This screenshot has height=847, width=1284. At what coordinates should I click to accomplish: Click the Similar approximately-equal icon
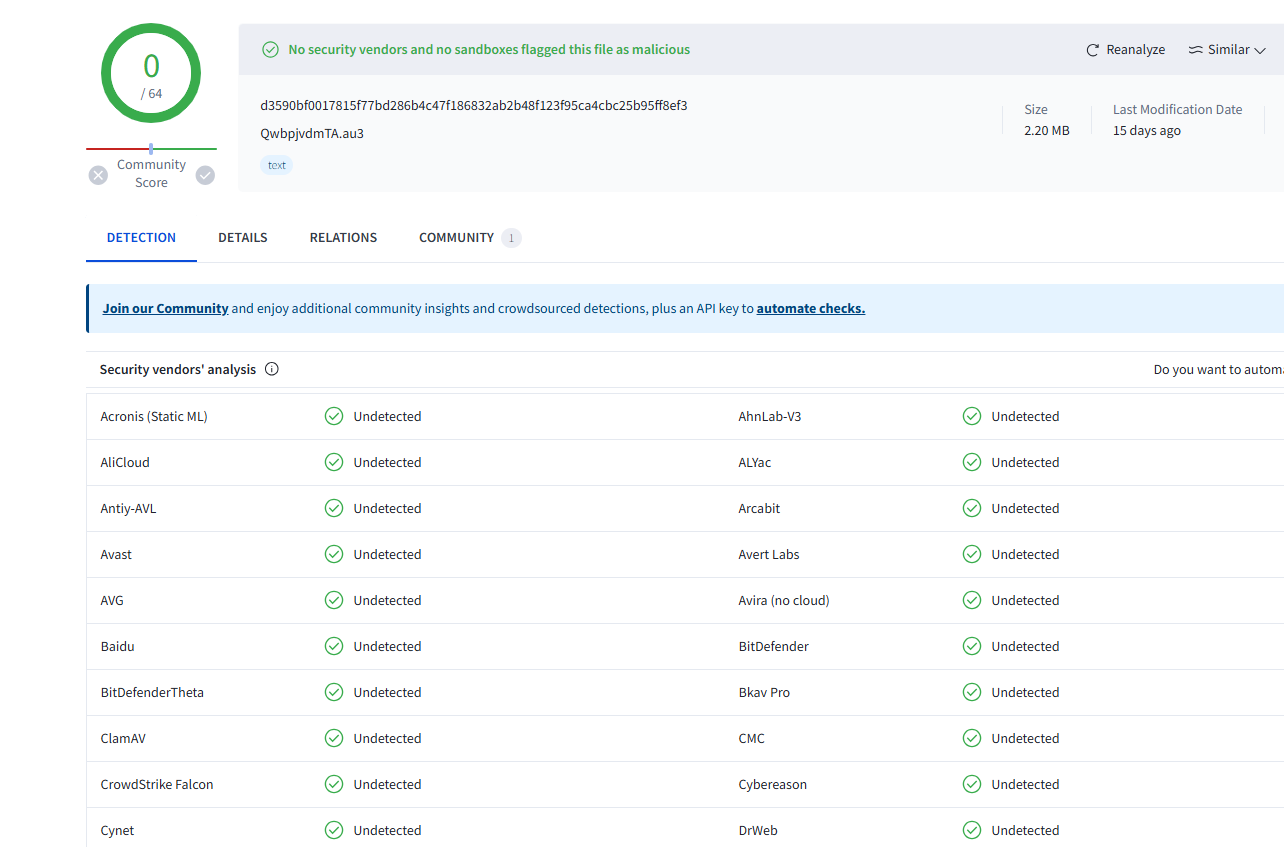point(1195,50)
